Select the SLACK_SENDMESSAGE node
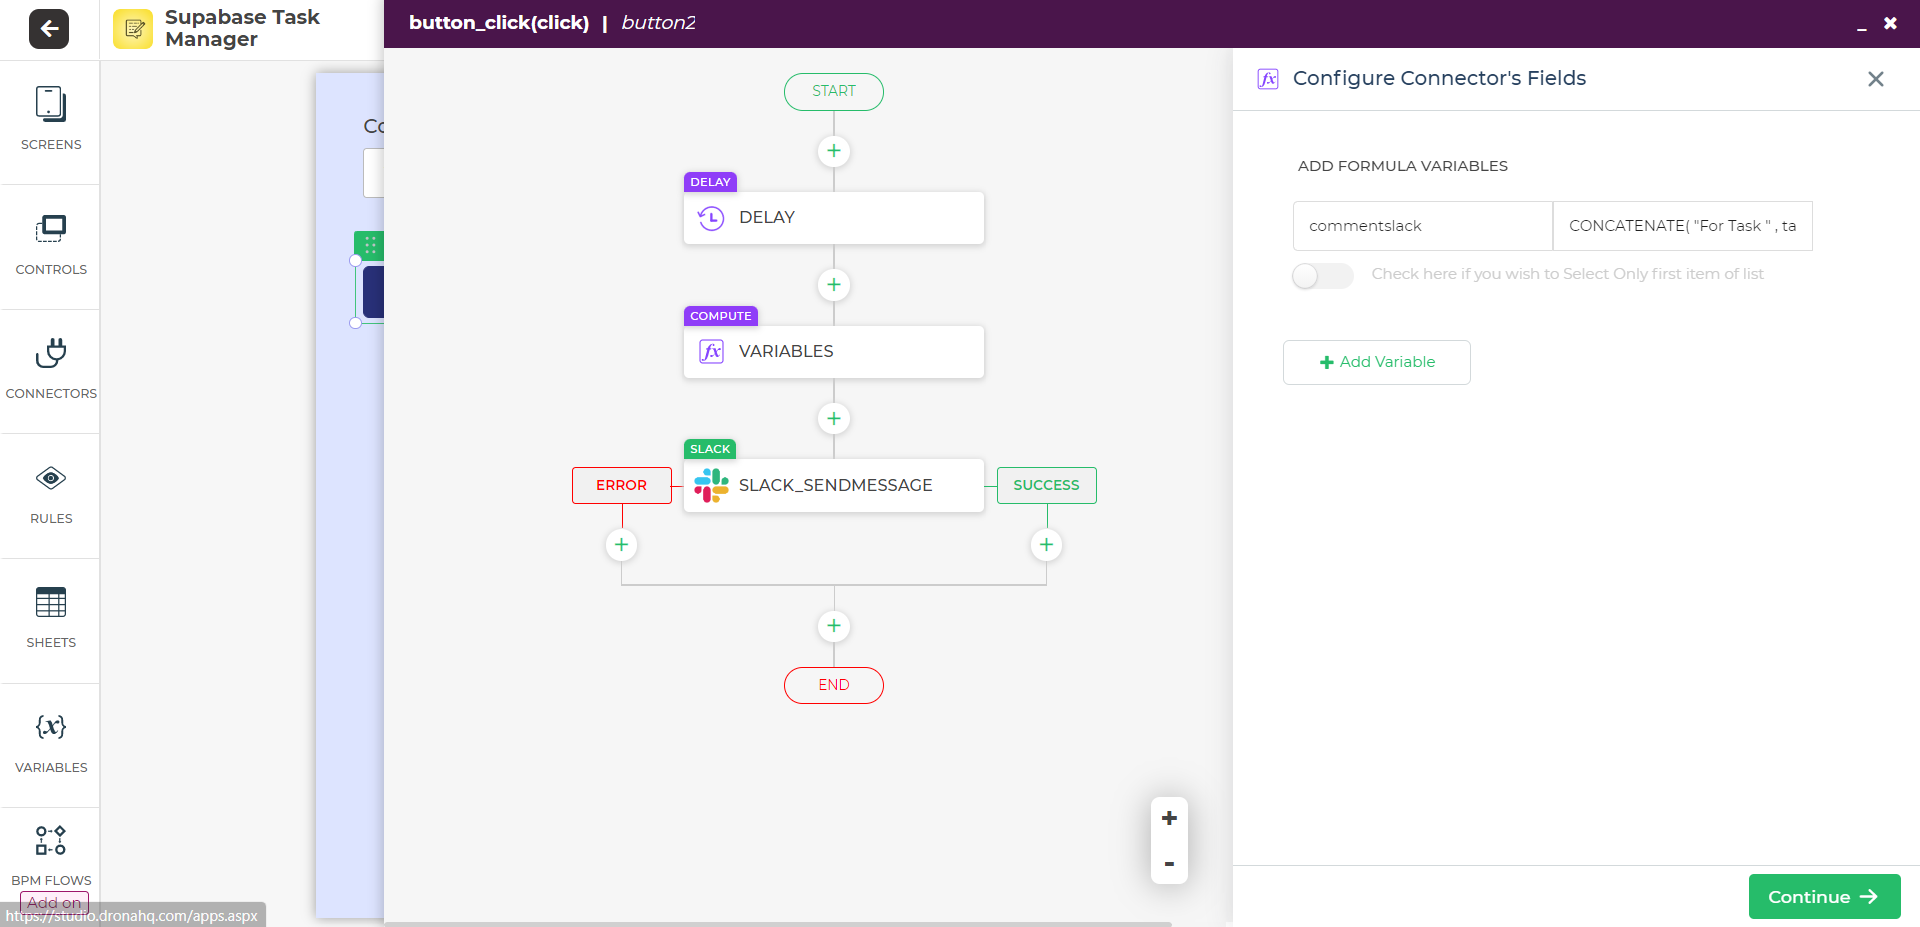 (x=833, y=486)
